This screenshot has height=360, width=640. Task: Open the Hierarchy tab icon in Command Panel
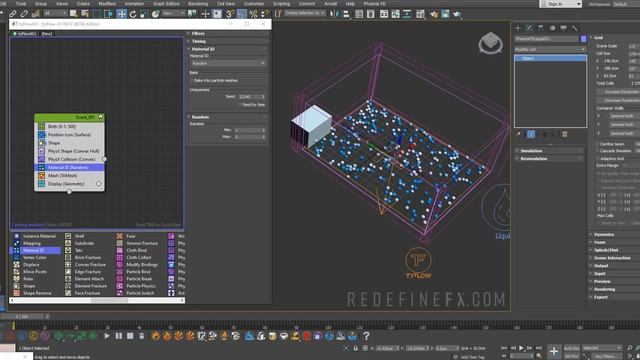540,28
